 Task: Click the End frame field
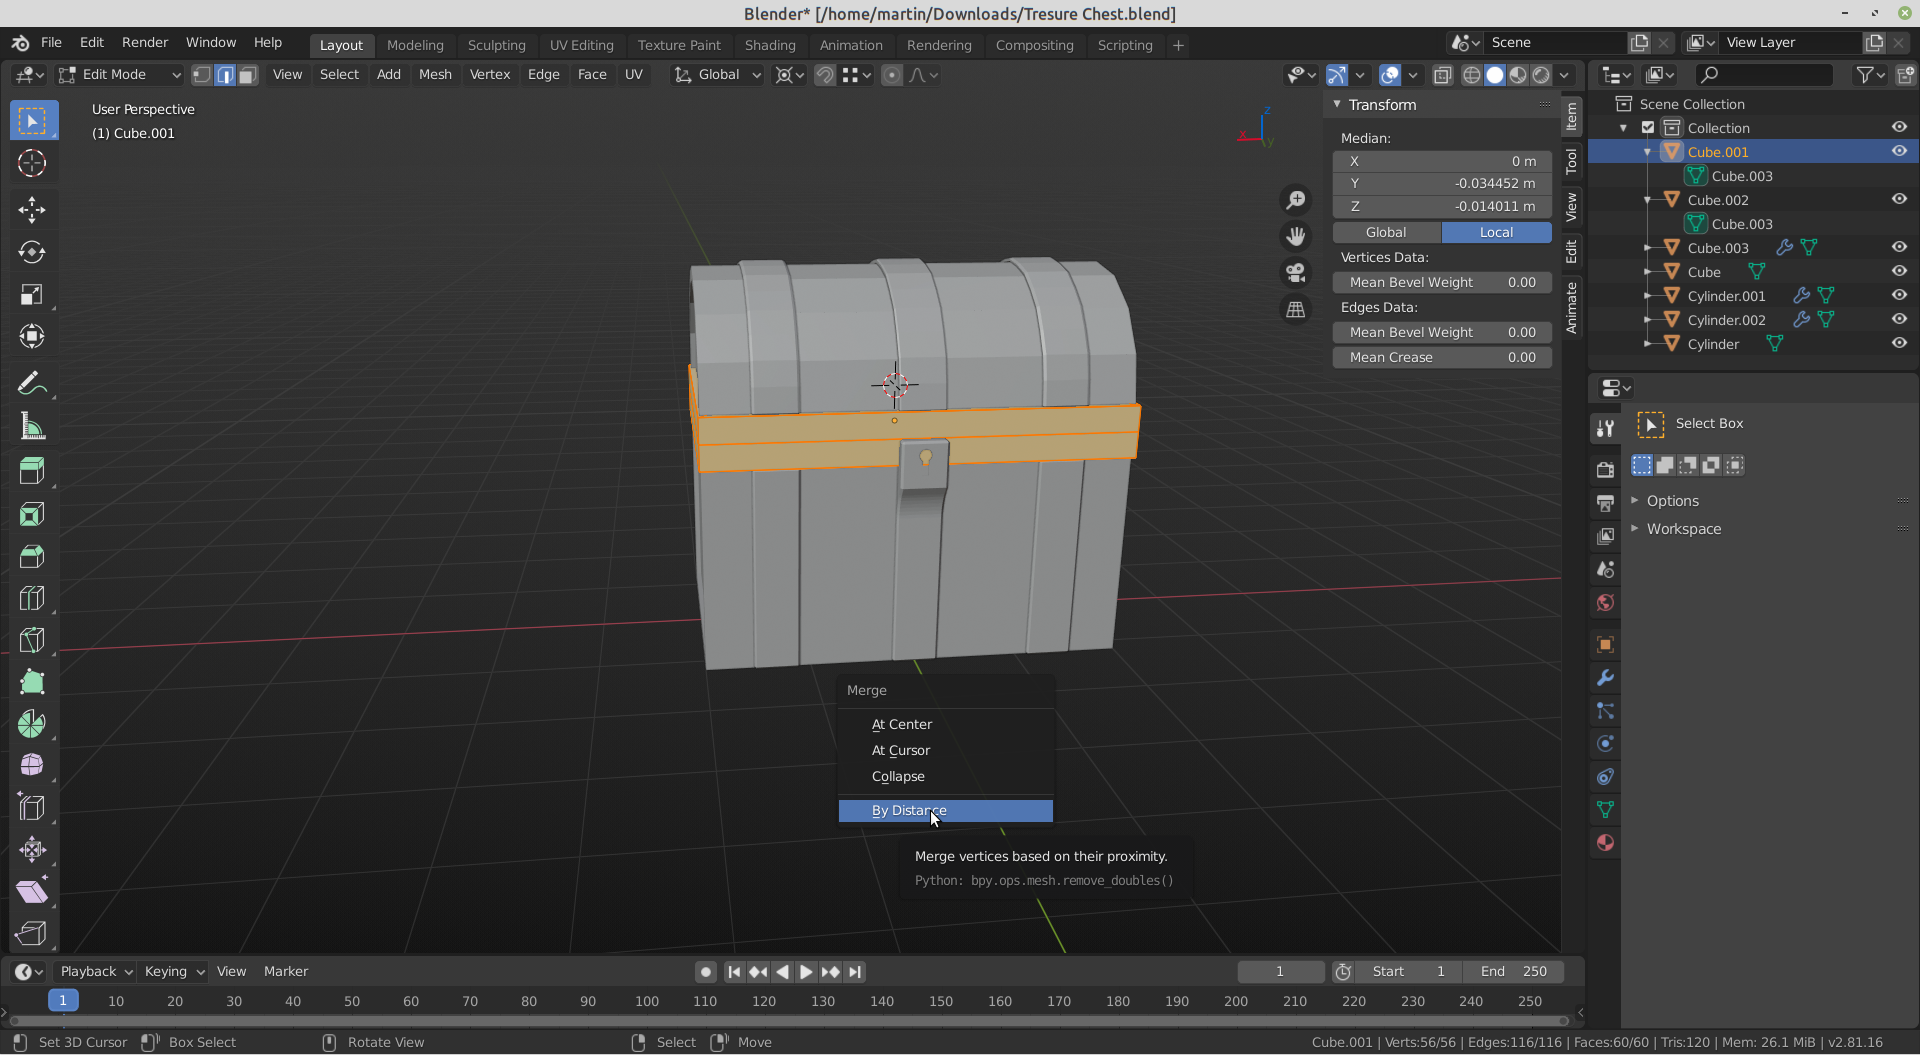[1513, 972]
